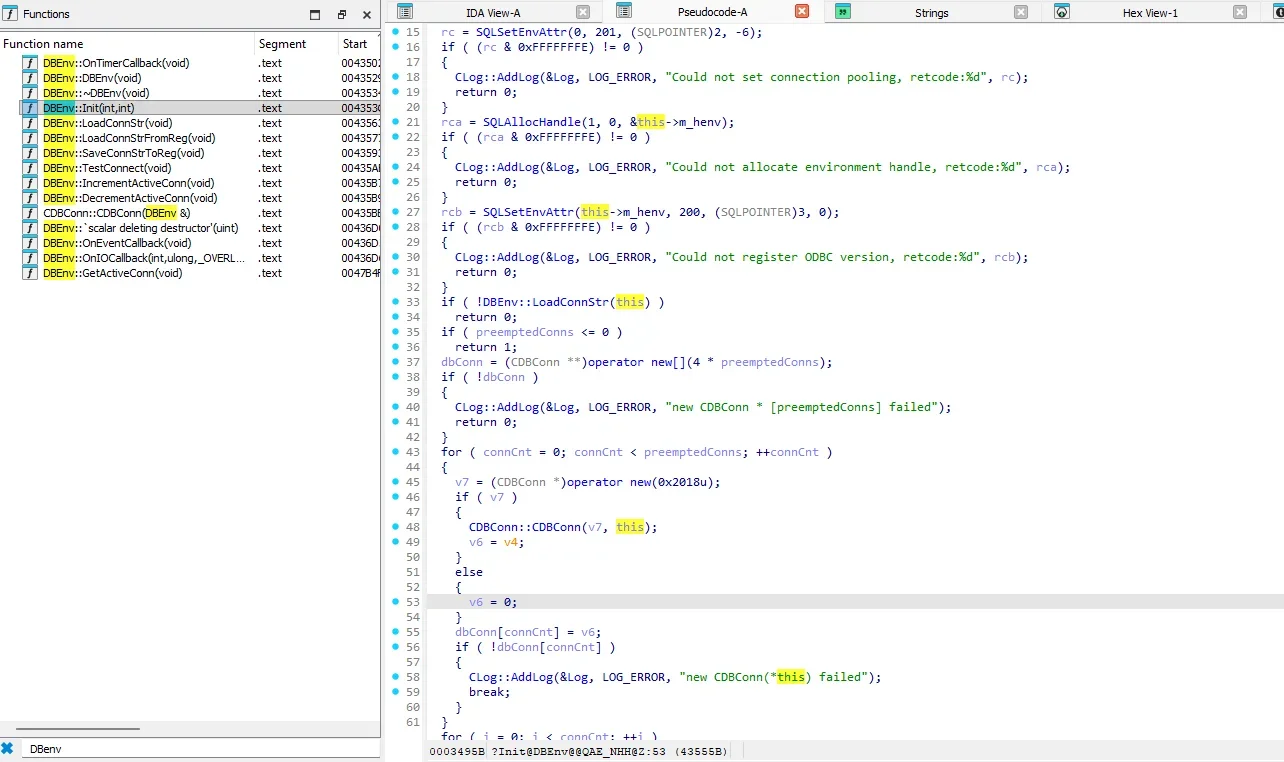Clear the DBenv filter with the X icon
The width and height of the screenshot is (1284, 762).
pos(8,748)
